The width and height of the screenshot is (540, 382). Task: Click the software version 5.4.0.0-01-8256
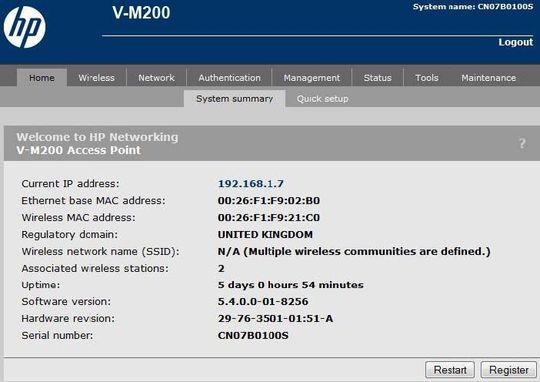coord(263,301)
